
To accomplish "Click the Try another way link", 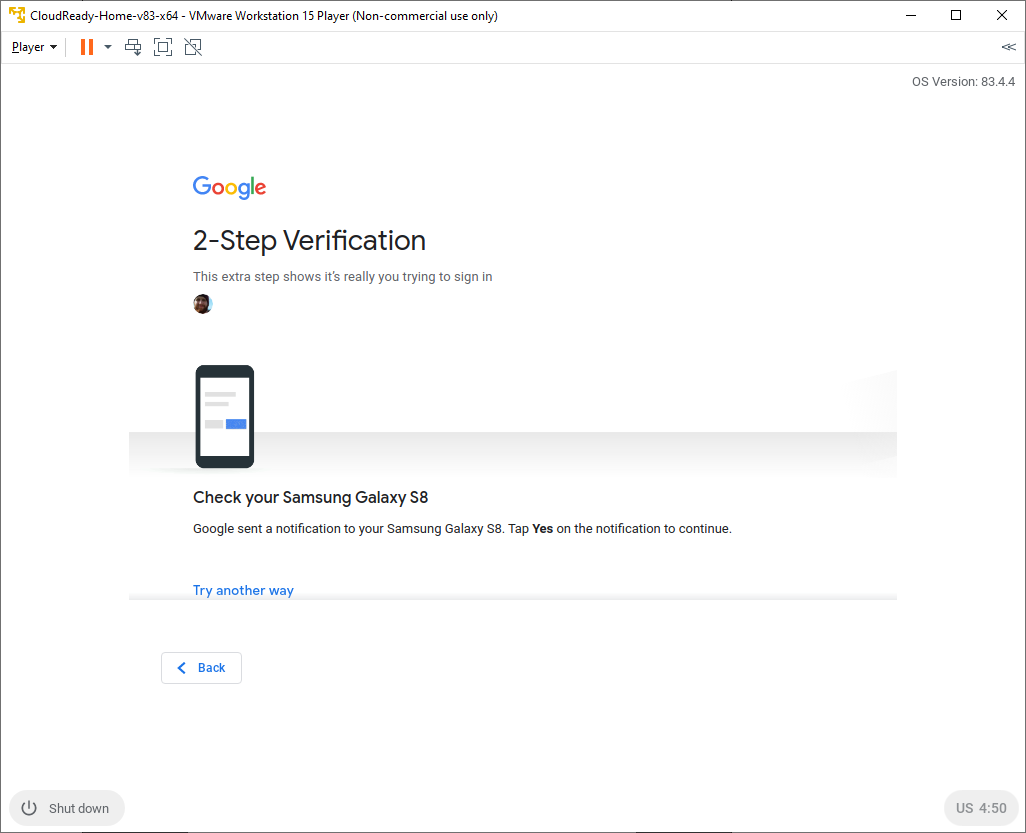I will pyautogui.click(x=243, y=590).
